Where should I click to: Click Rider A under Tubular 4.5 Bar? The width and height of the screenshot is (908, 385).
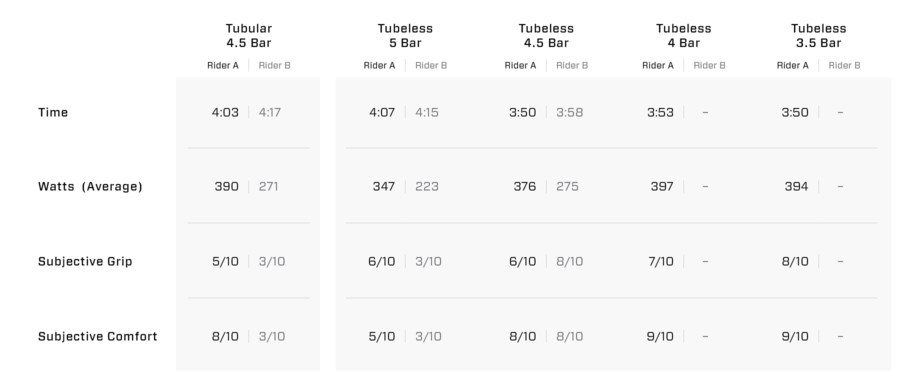223,65
